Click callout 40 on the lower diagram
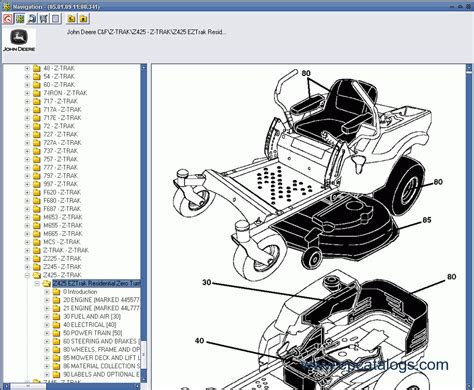Screen dimensions: 474x390 pyautogui.click(x=199, y=341)
